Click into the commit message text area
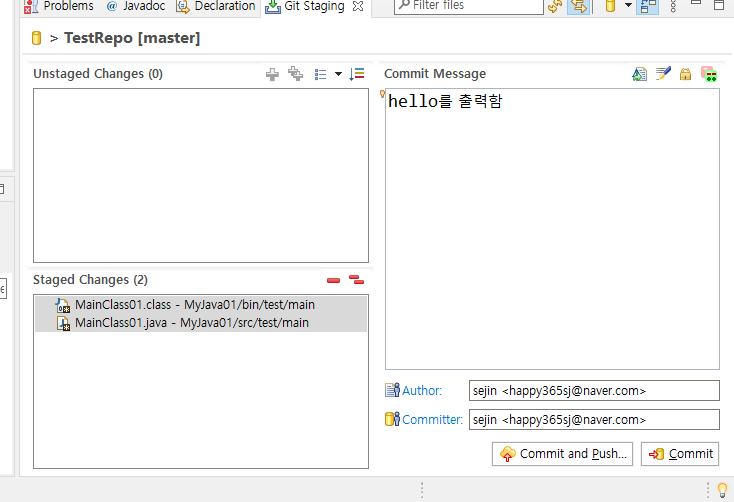Screen dimensions: 734x502 pos(552,229)
